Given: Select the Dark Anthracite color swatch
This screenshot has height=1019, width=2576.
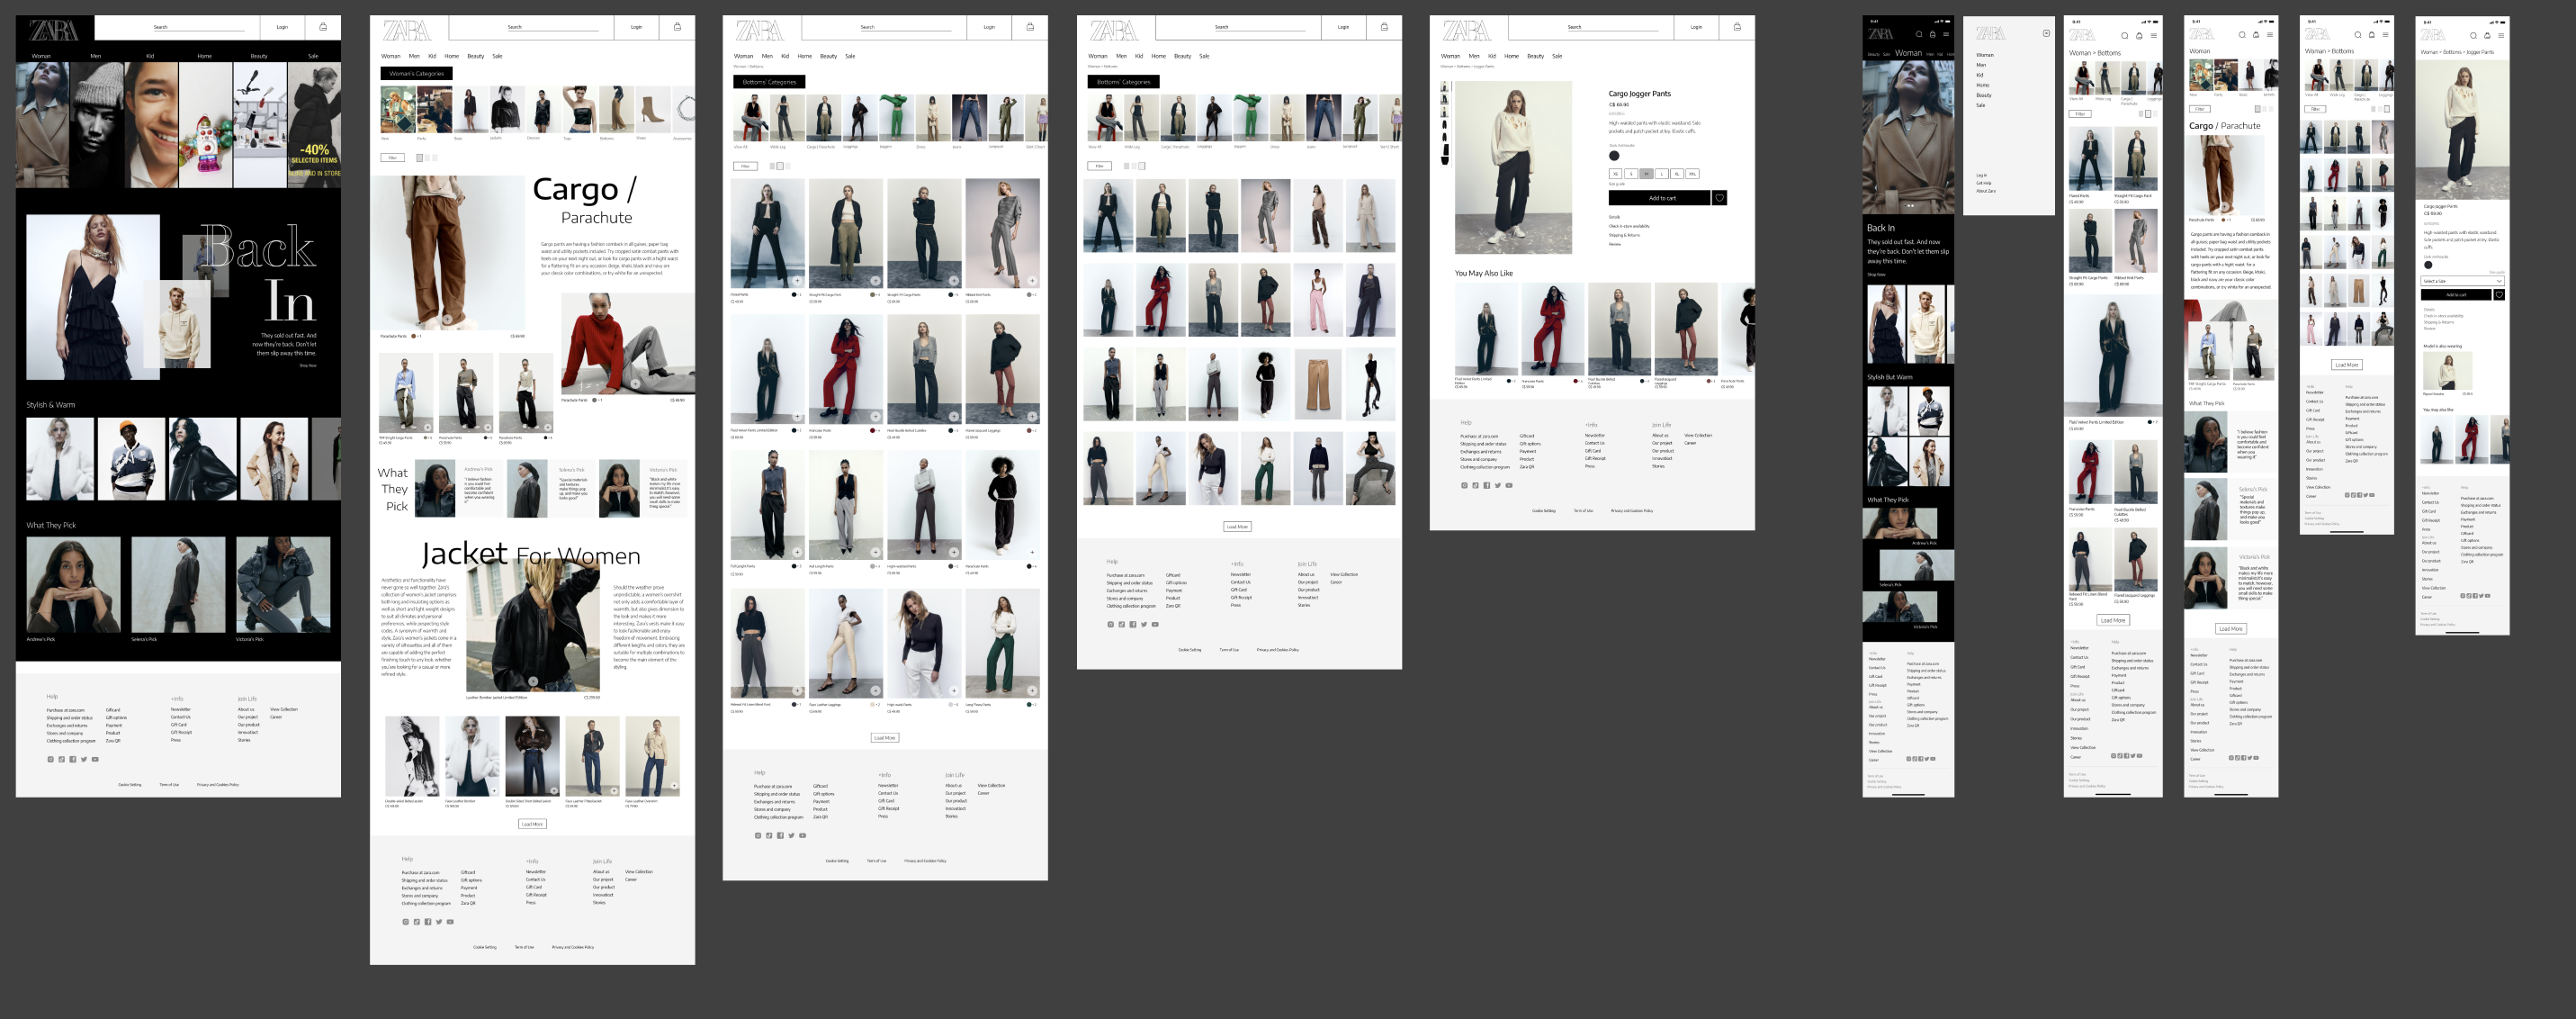Looking at the screenshot, I should coord(1614,157).
